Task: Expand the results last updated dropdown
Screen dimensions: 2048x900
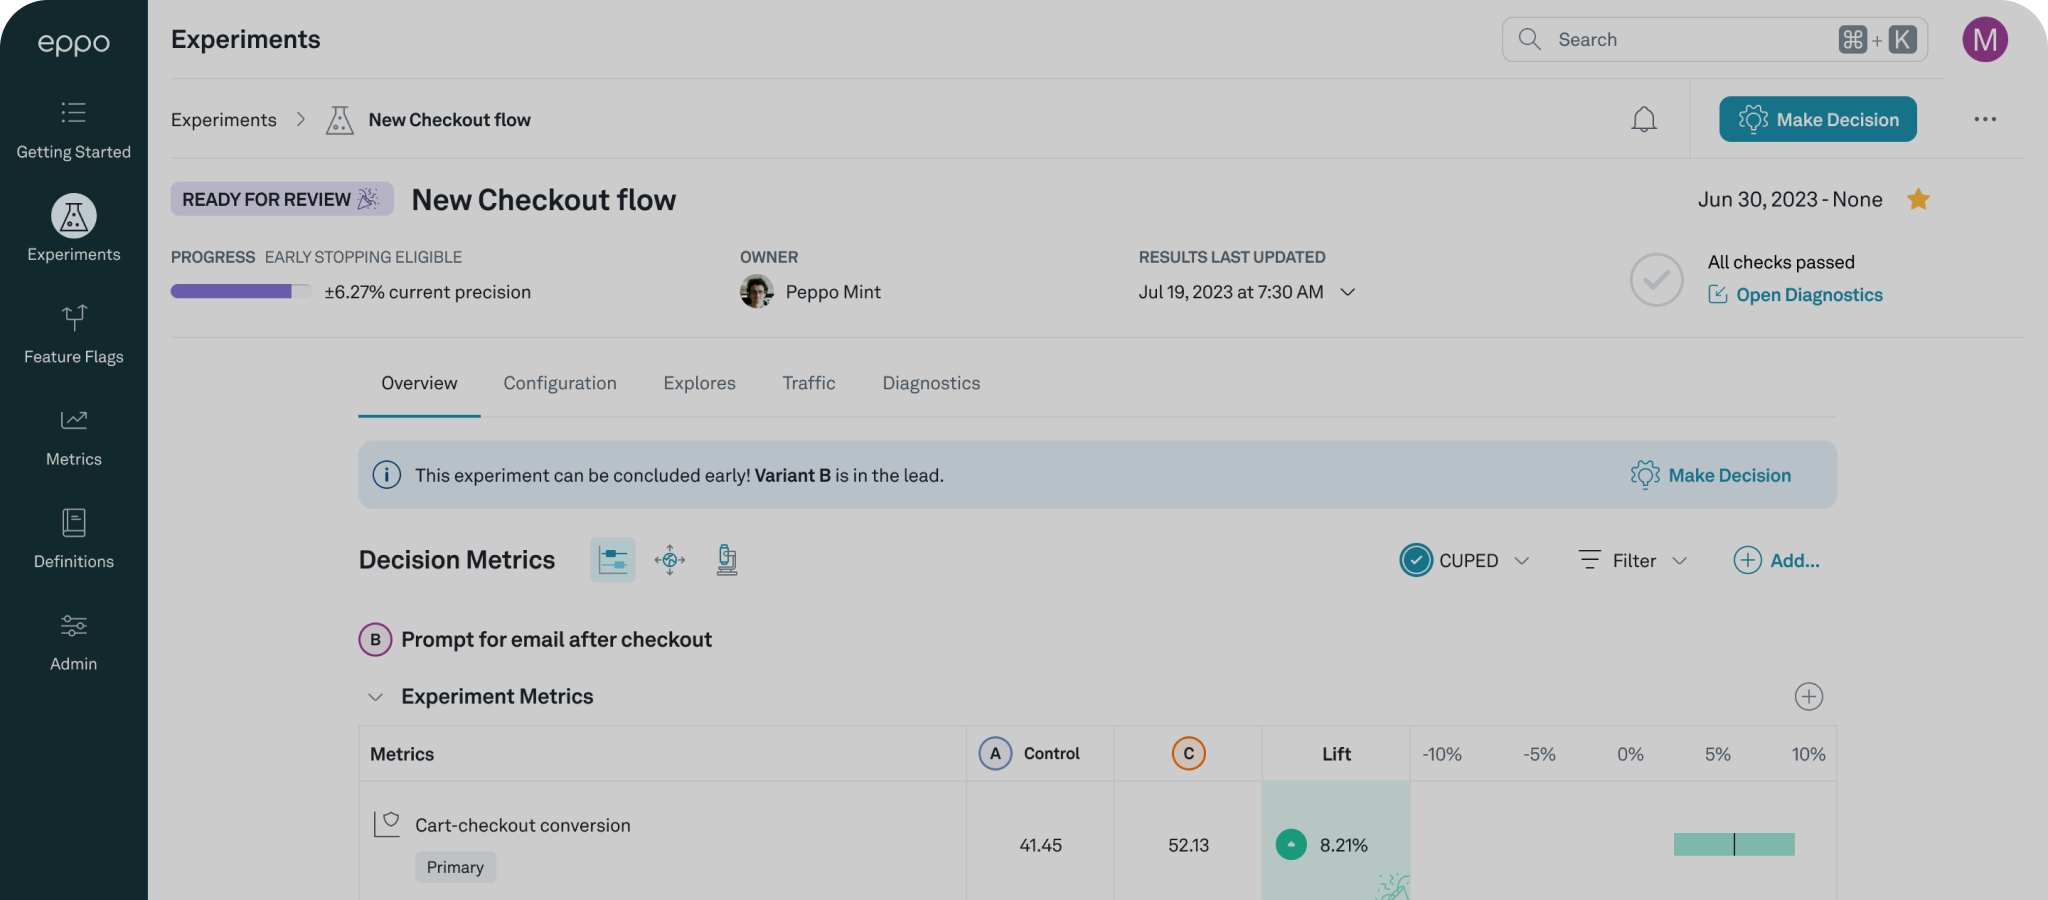Action: [1347, 292]
